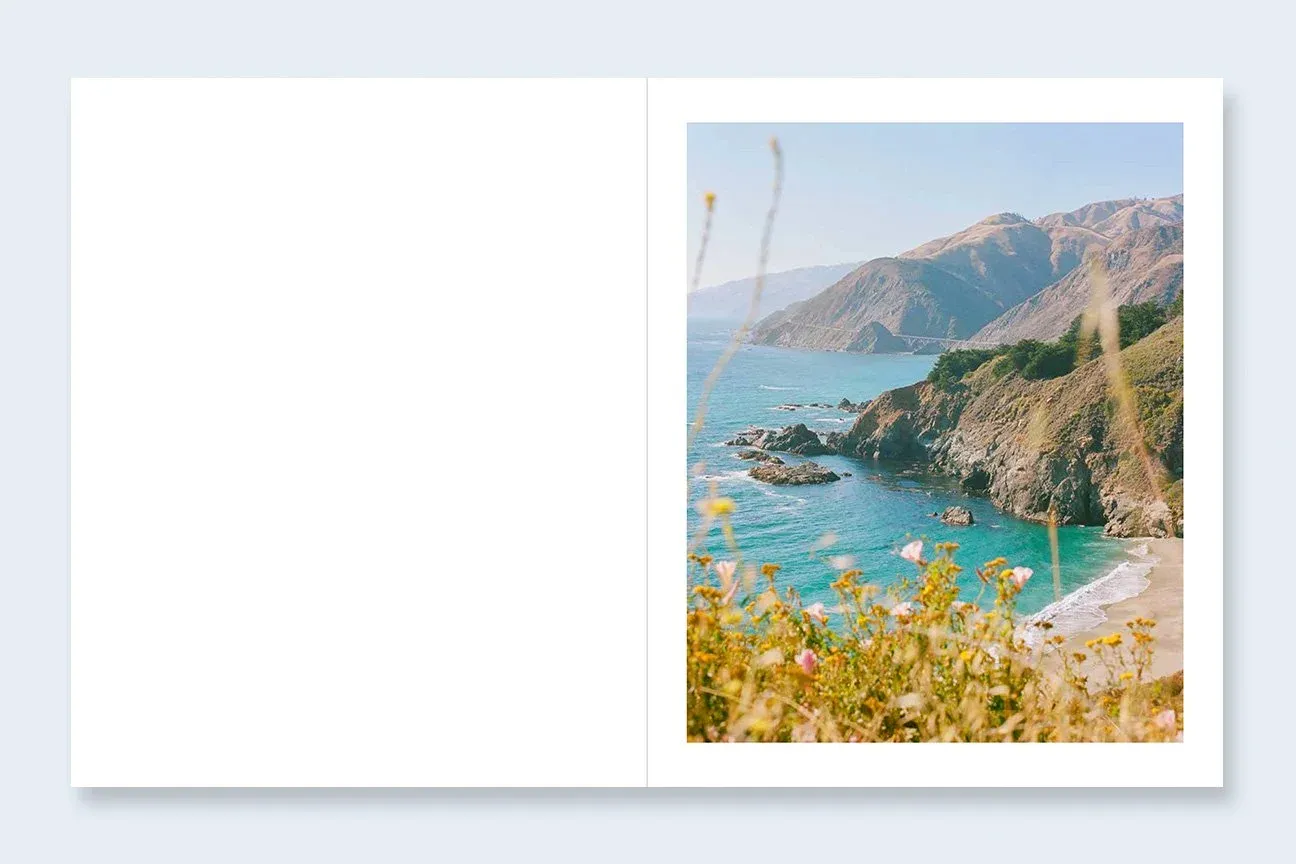Click the white margin above the photo

(935, 100)
